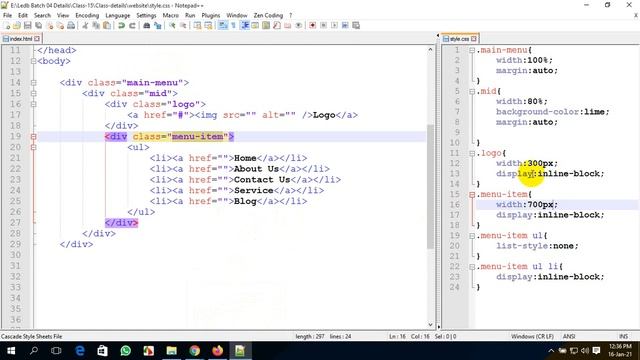Collapse the main-menu div fold on line 14
The image size is (640, 360).
click(33, 83)
